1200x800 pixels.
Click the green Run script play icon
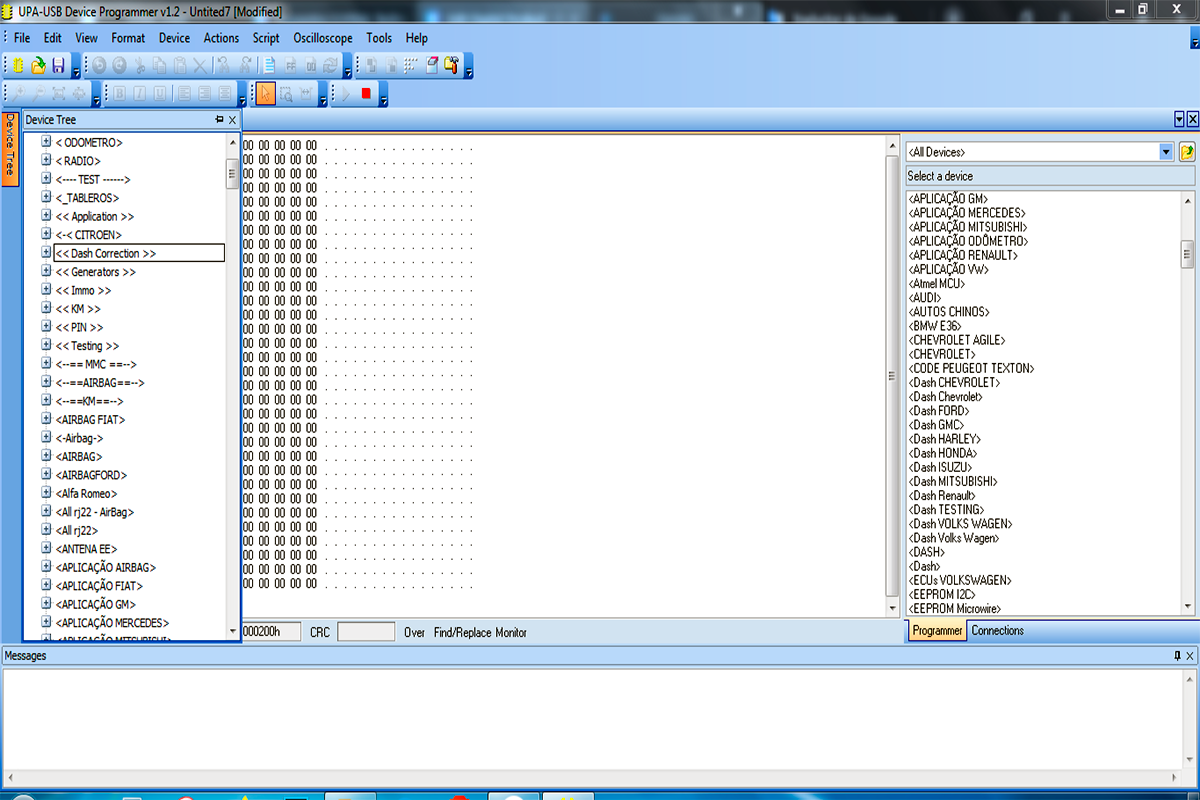pyautogui.click(x=346, y=94)
